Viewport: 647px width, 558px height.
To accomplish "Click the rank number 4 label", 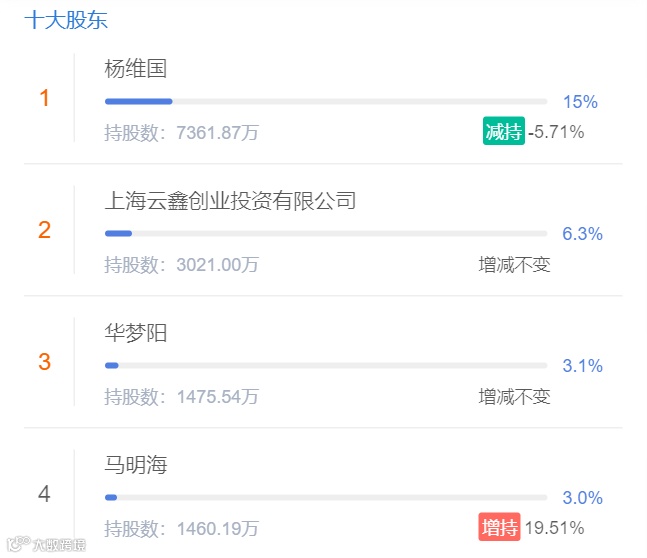I will tap(44, 494).
